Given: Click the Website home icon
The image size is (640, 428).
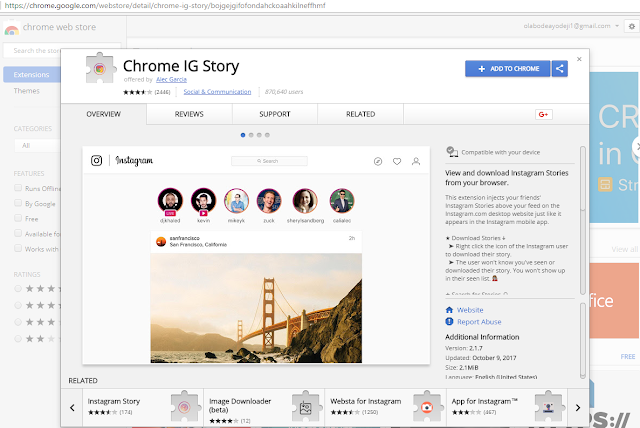Looking at the screenshot, I should (449, 310).
